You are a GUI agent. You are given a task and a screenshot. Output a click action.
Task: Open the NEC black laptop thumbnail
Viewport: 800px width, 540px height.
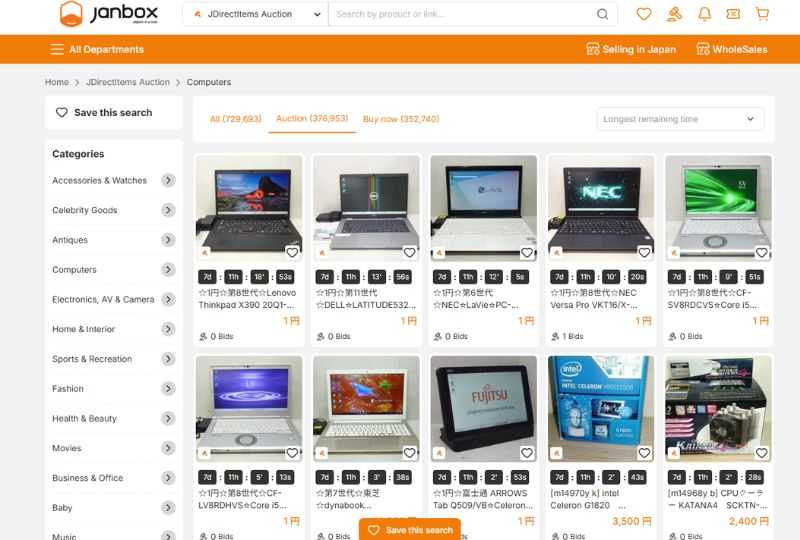601,208
